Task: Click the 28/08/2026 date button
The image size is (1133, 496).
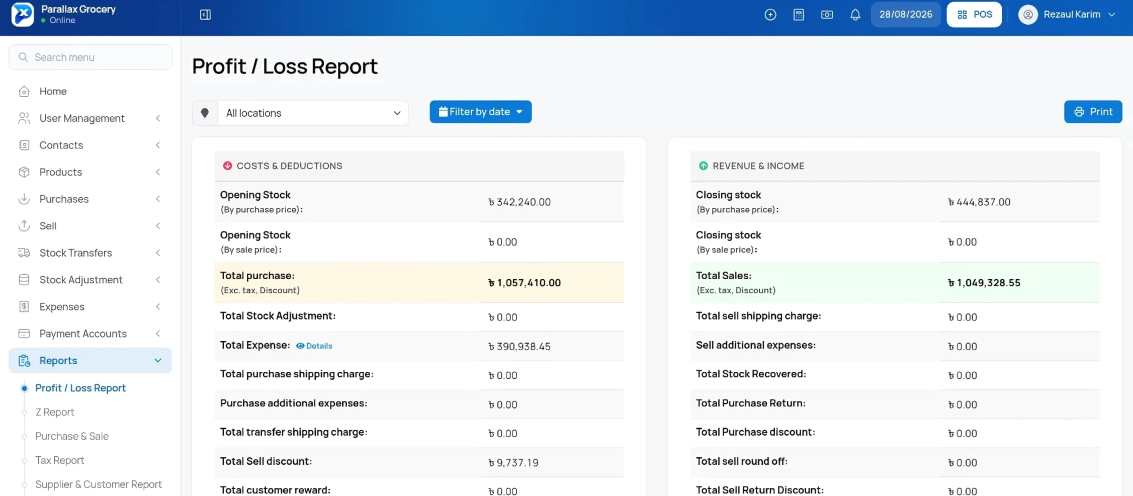Action: tap(906, 14)
